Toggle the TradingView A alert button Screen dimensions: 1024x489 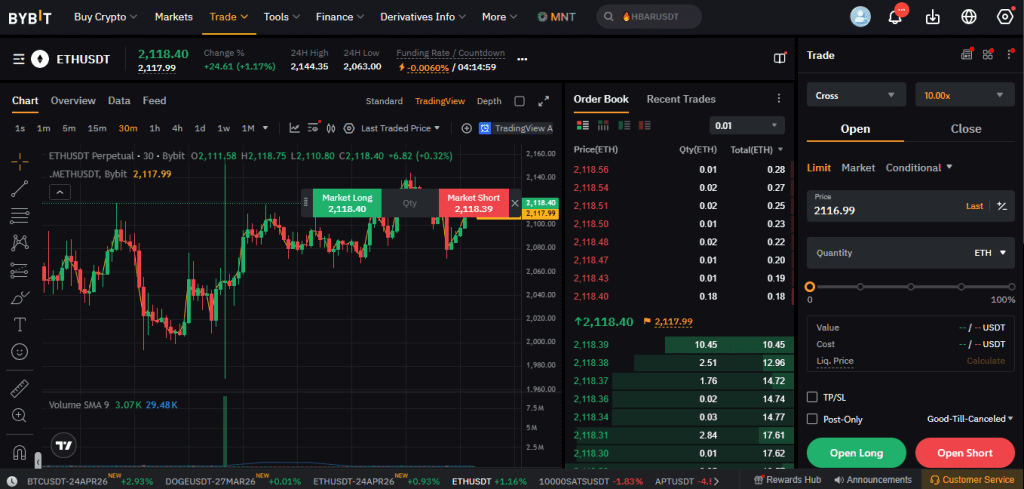[x=516, y=128]
